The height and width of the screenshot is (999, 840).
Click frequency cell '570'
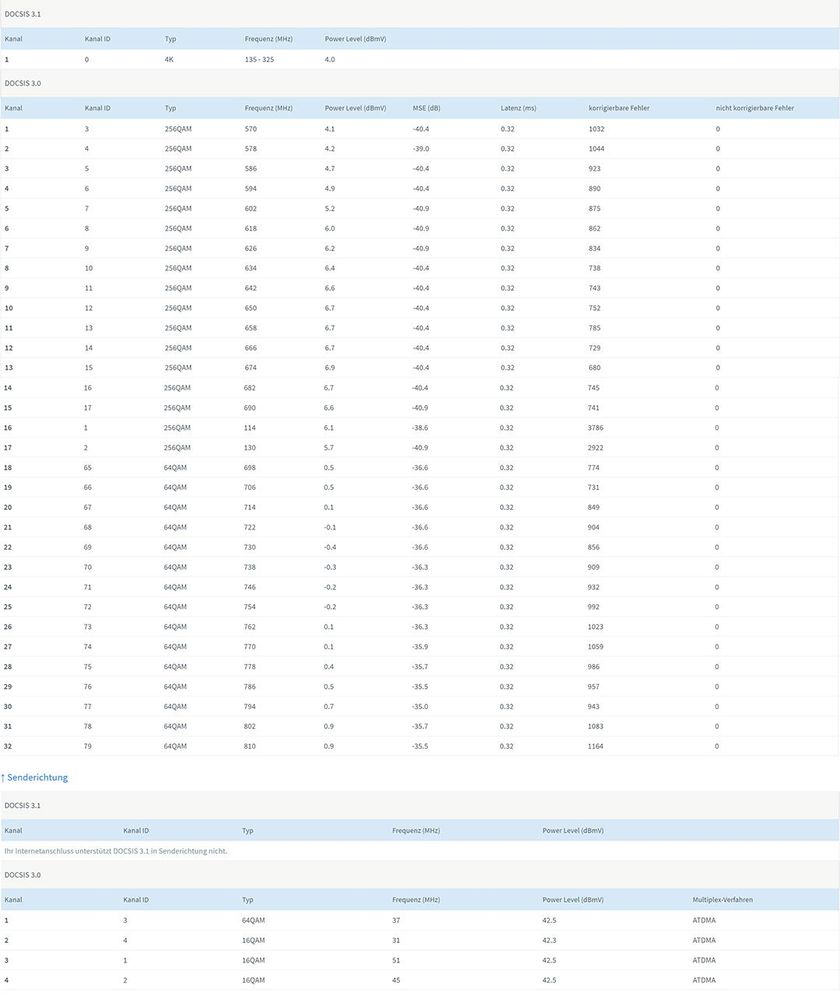click(x=250, y=129)
